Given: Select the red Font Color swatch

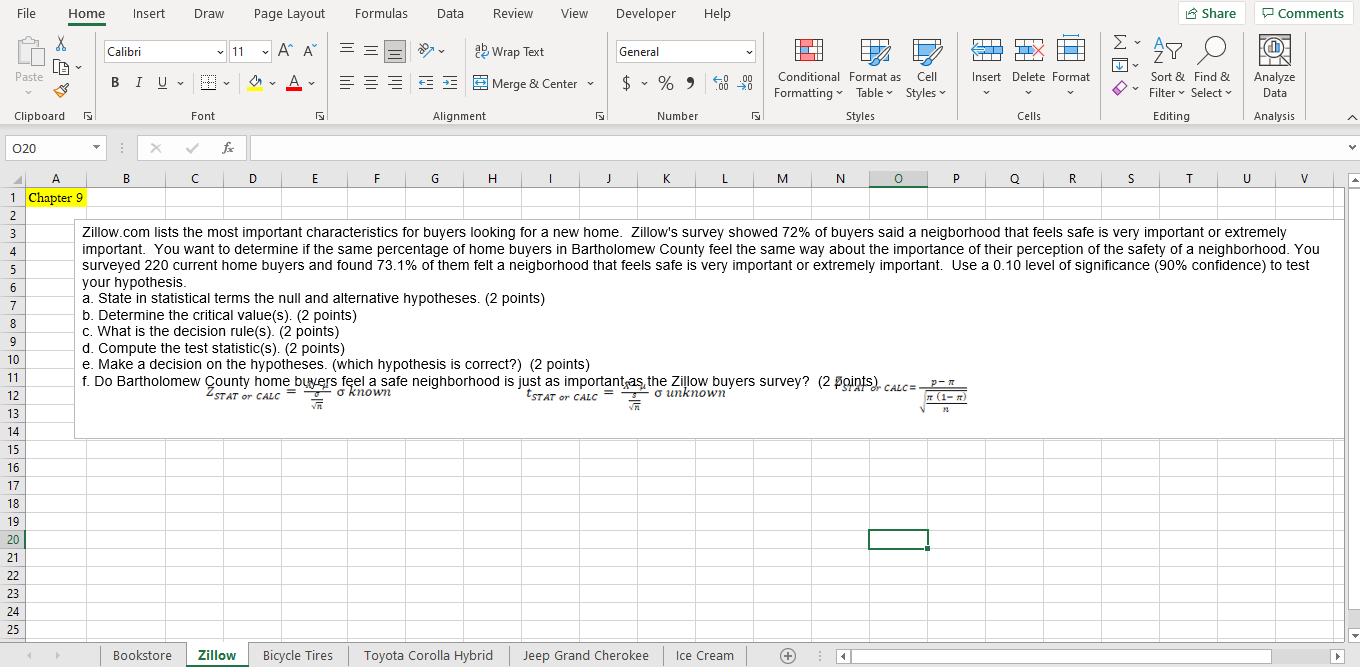Looking at the screenshot, I should point(295,87).
